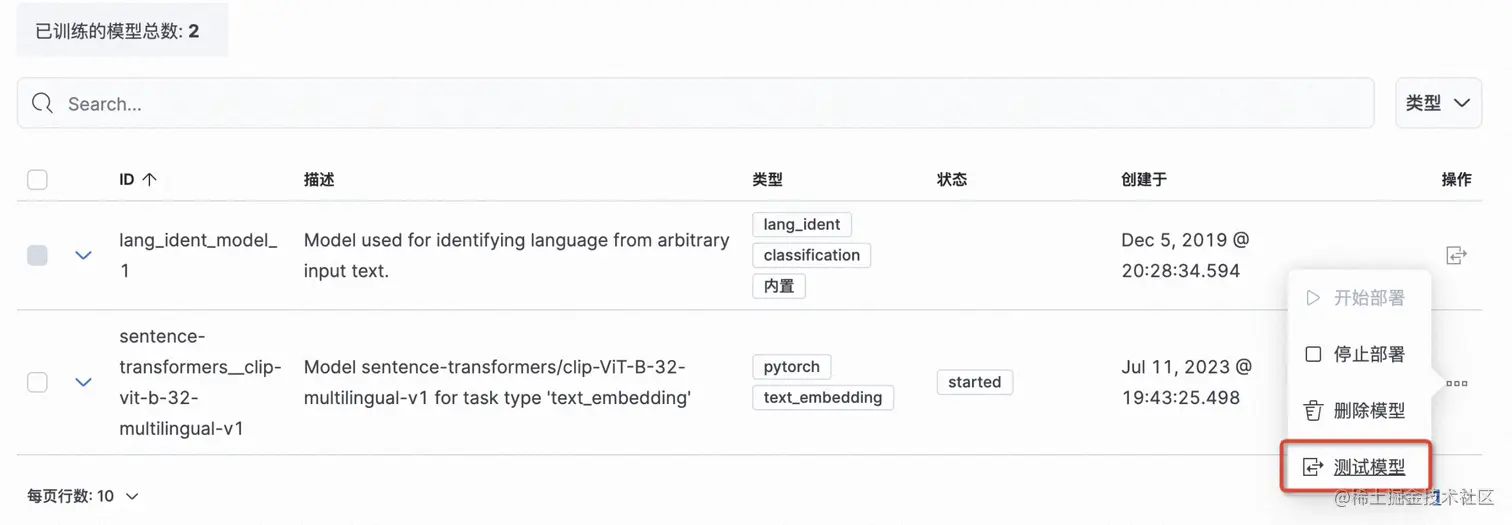Click the trash icon beside 删除模型
This screenshot has width=1512, height=525.
click(1313, 411)
